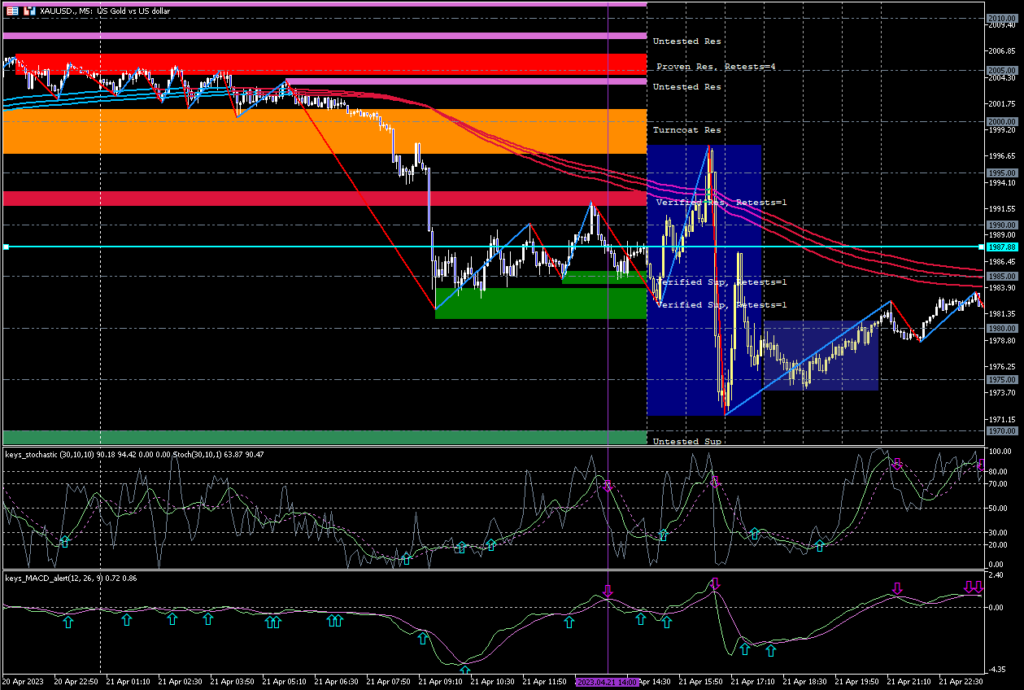Select the "Untested Sup" label near the bottom zone
This screenshot has height=690, width=1024.
pyautogui.click(x=686, y=441)
